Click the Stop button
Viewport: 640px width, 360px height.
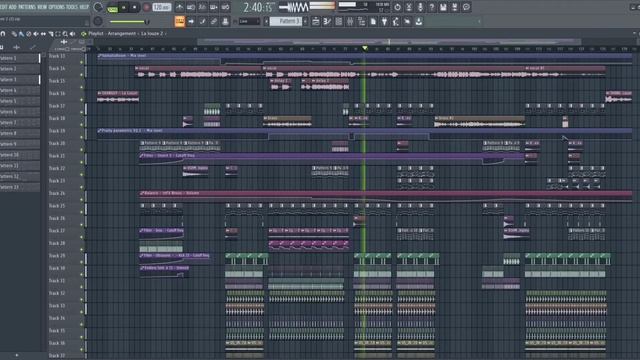[134, 7]
